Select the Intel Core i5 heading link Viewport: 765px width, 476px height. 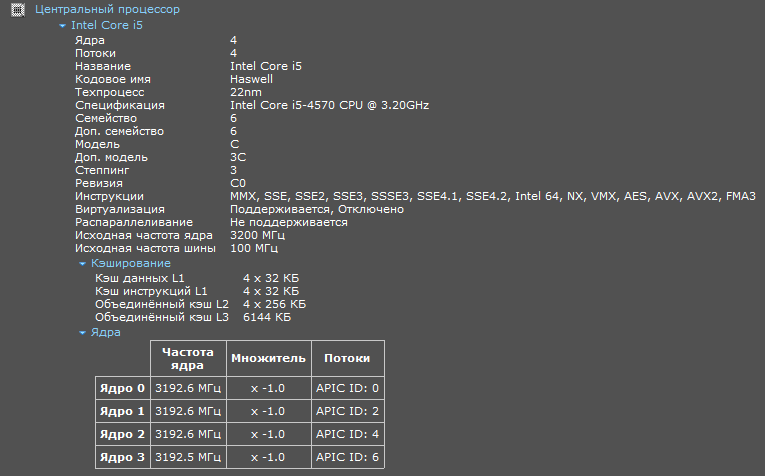pos(107,25)
